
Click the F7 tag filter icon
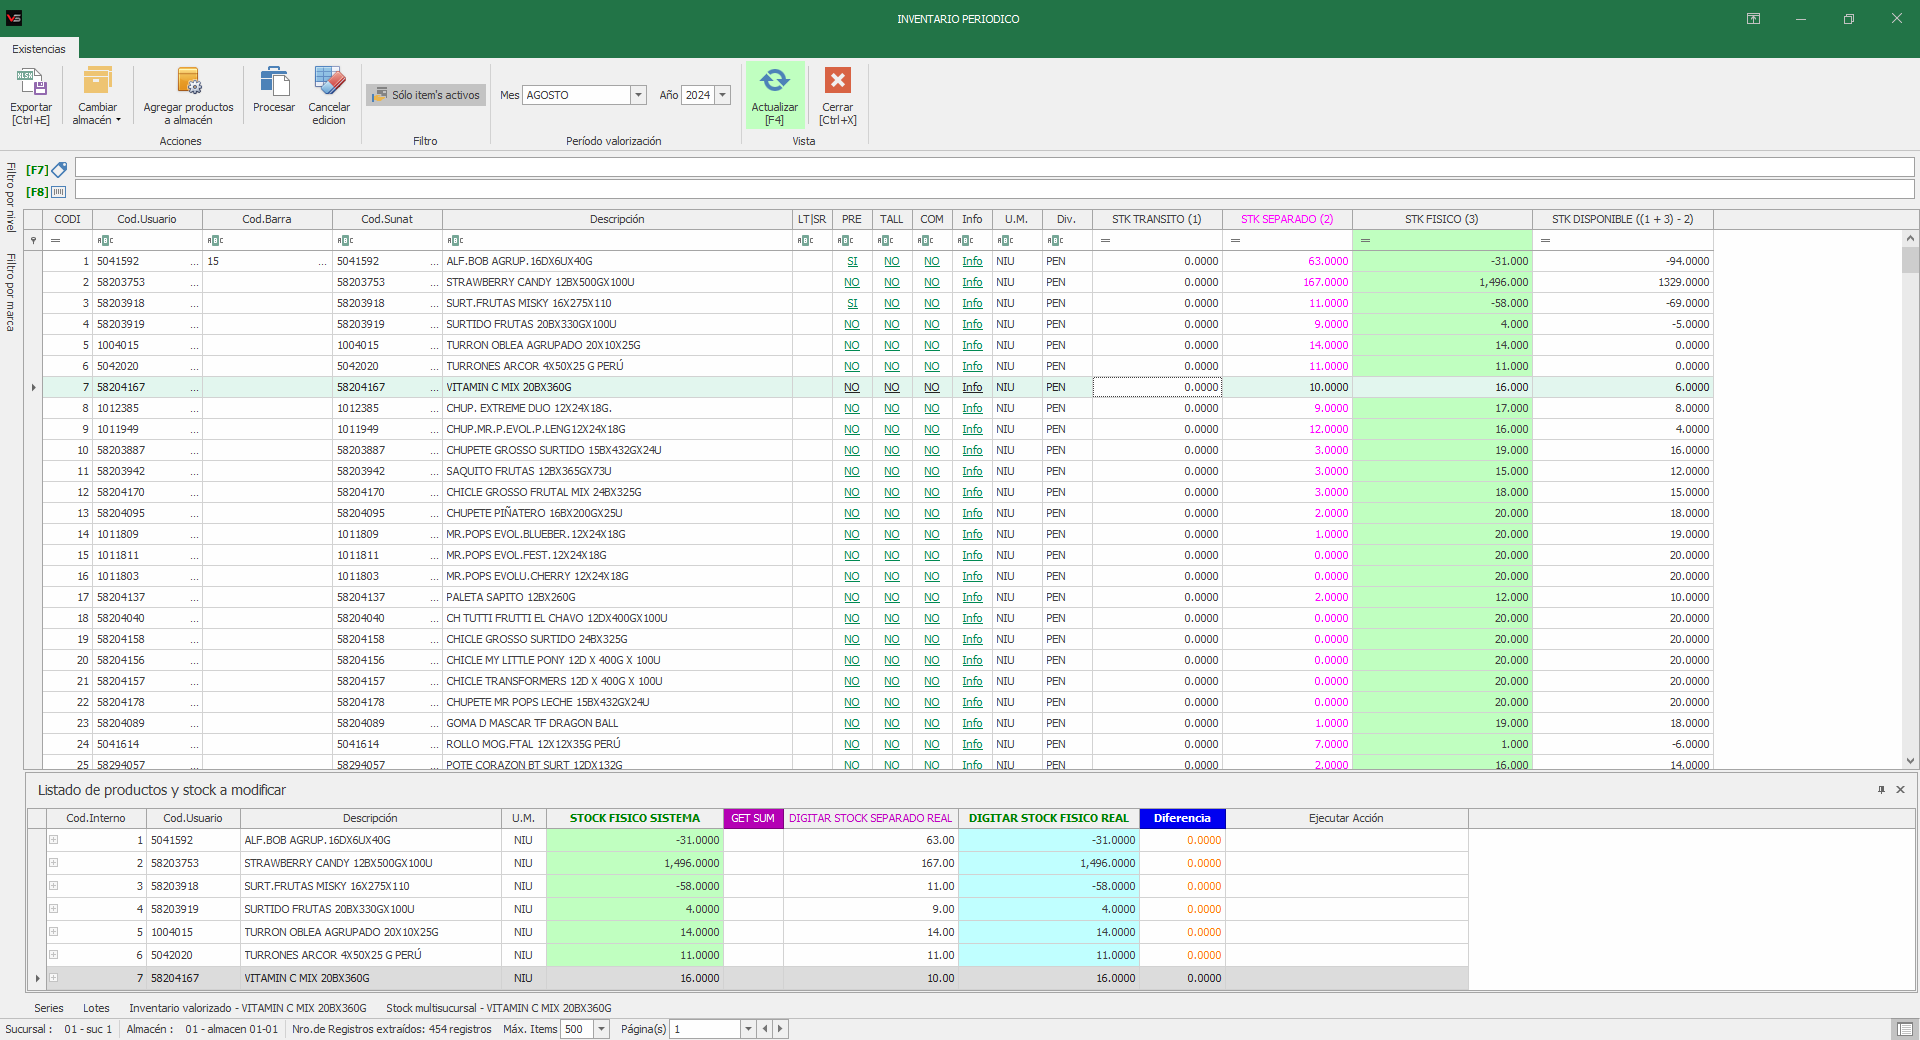pyautogui.click(x=59, y=170)
